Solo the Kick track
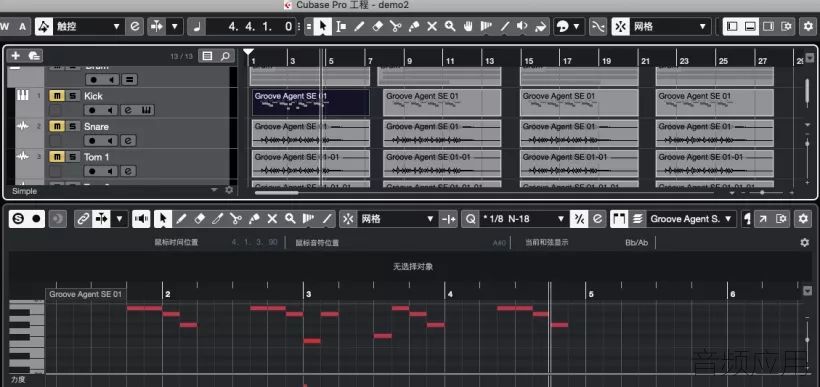The height and width of the screenshot is (387, 820). pyautogui.click(x=73, y=96)
